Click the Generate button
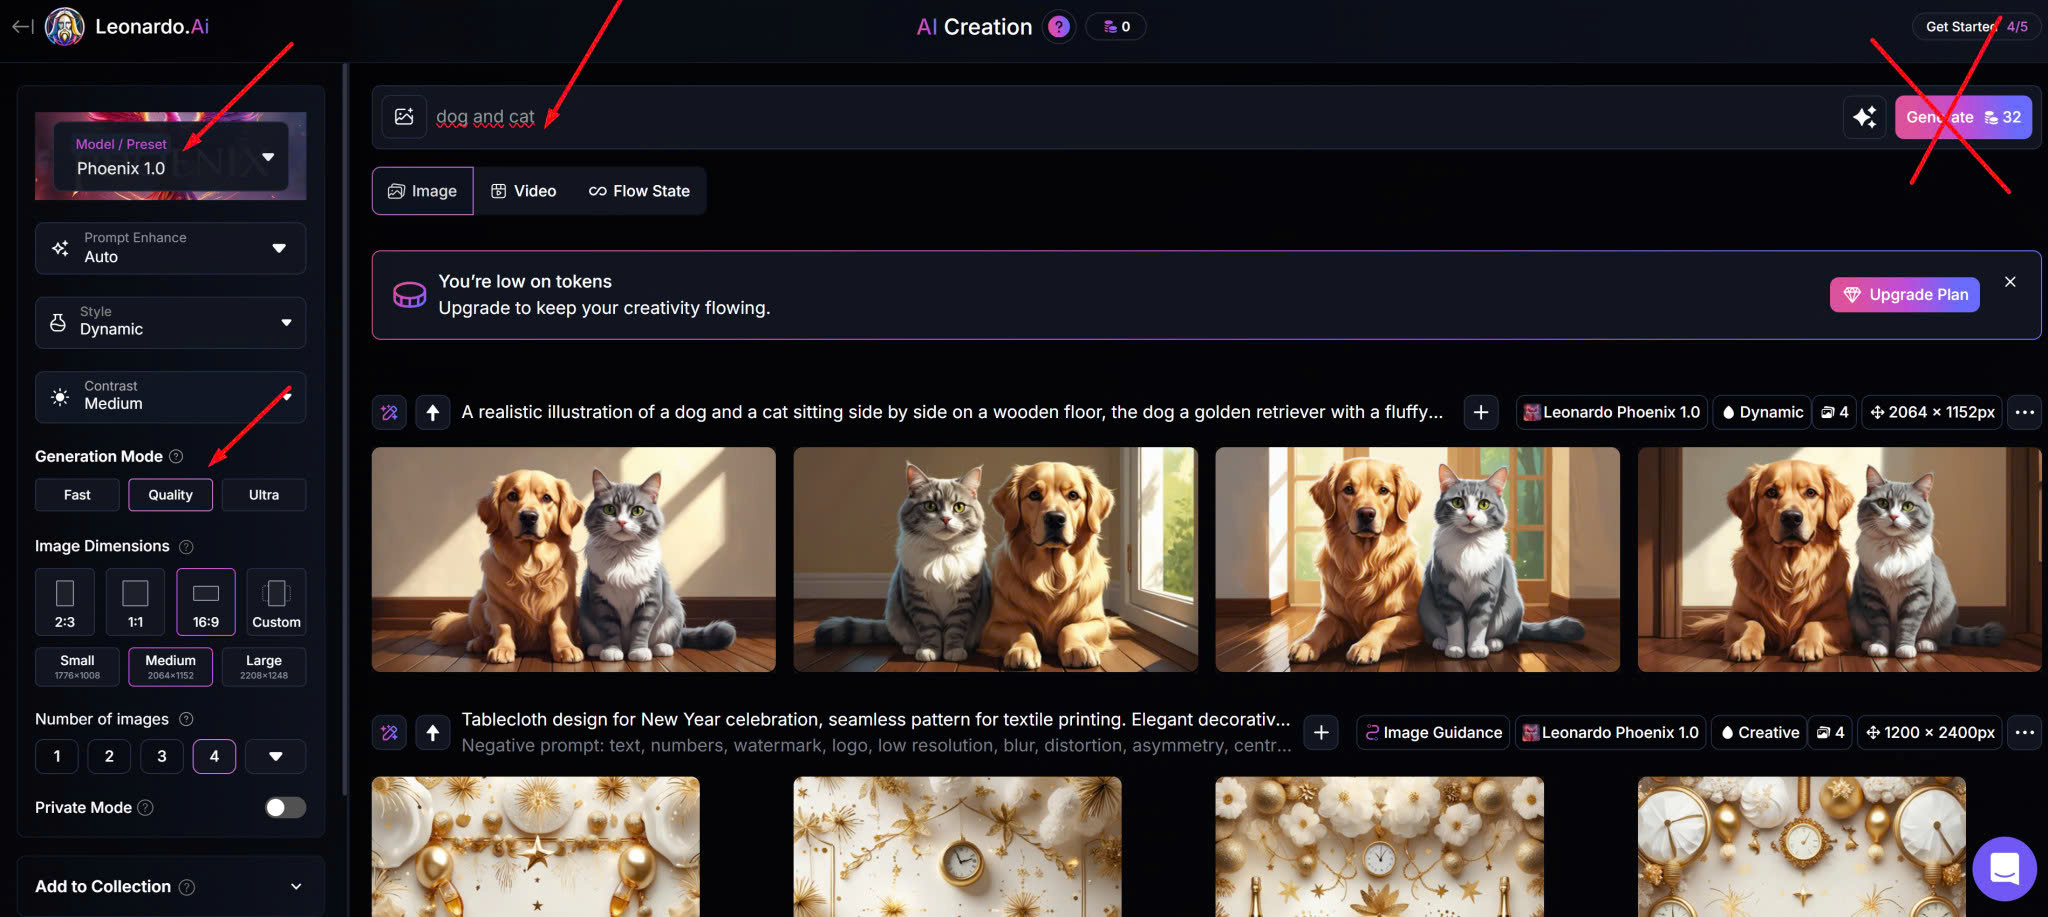 [x=1963, y=117]
